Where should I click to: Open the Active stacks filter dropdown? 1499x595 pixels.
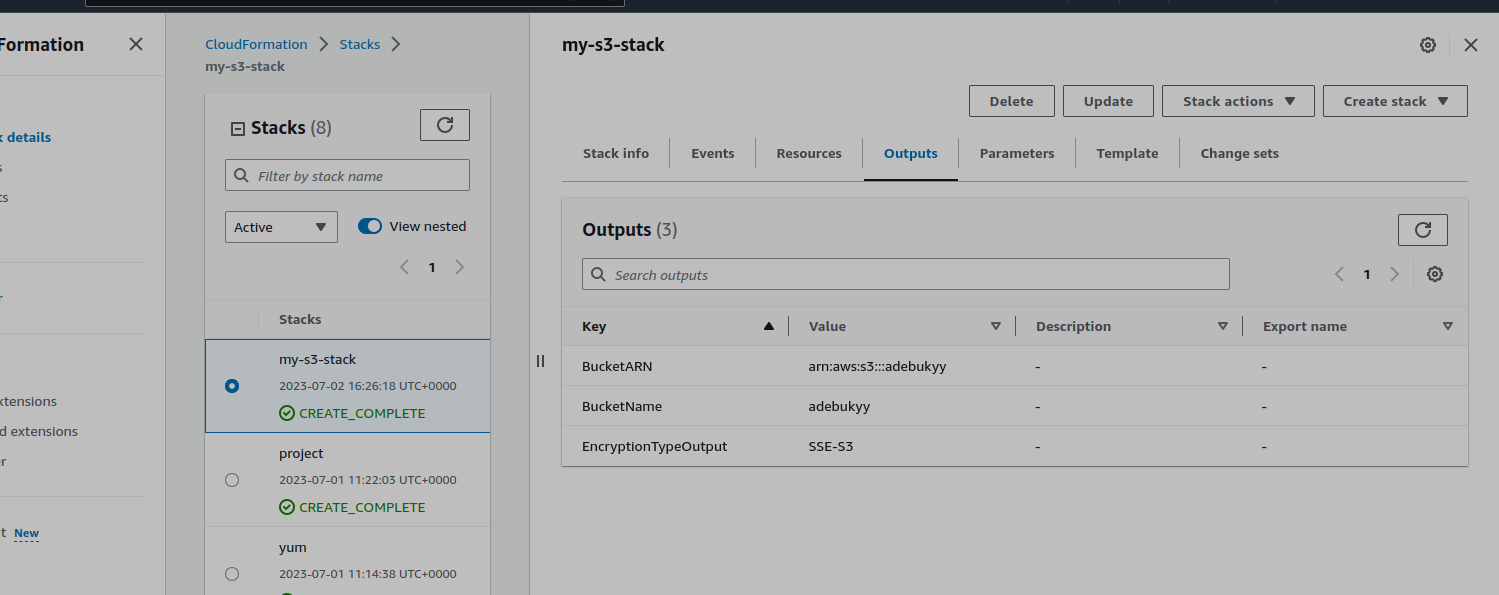tap(281, 227)
